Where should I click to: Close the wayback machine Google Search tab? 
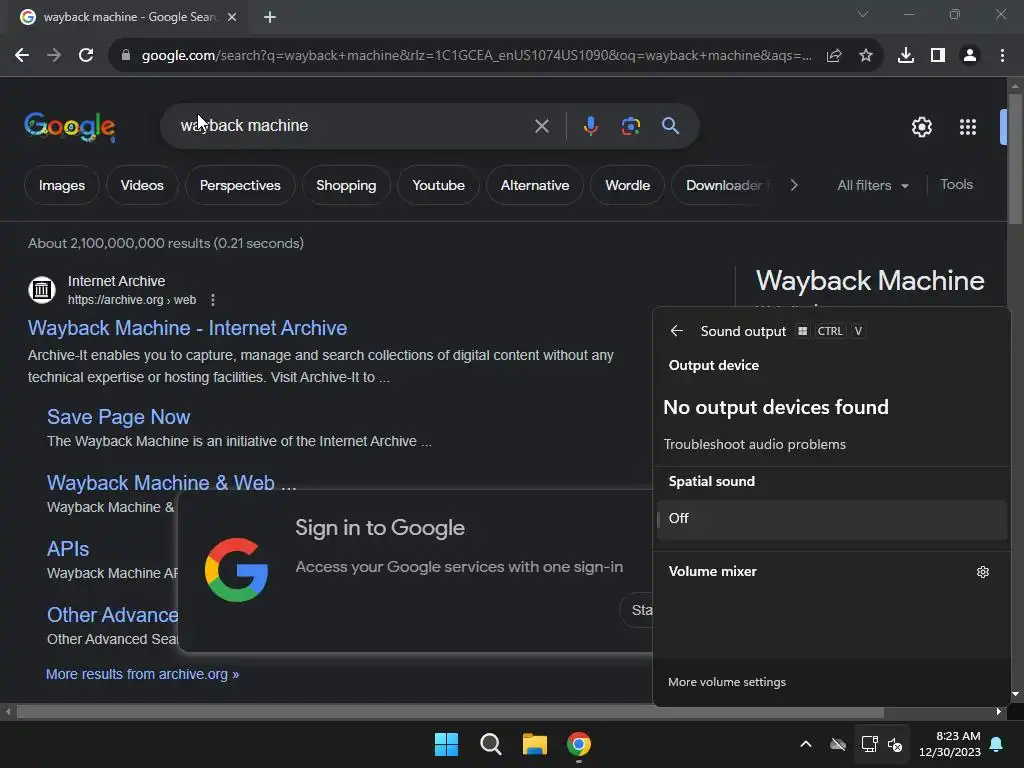(x=232, y=17)
